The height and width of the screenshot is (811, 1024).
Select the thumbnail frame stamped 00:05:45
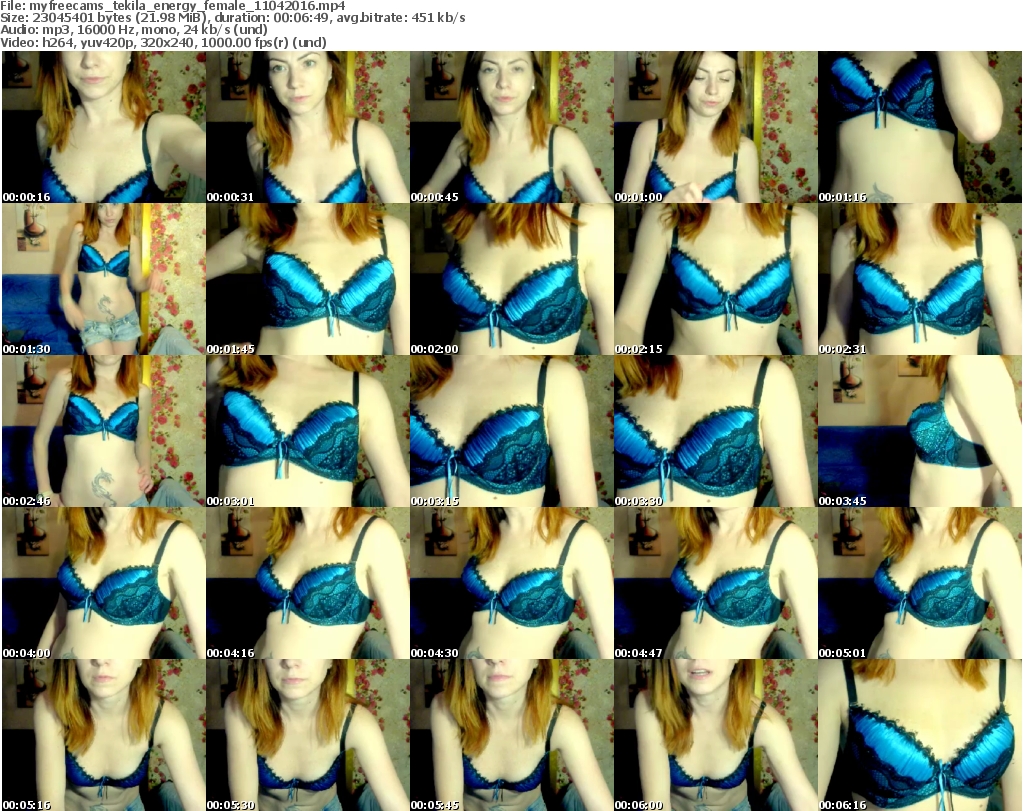[511, 735]
